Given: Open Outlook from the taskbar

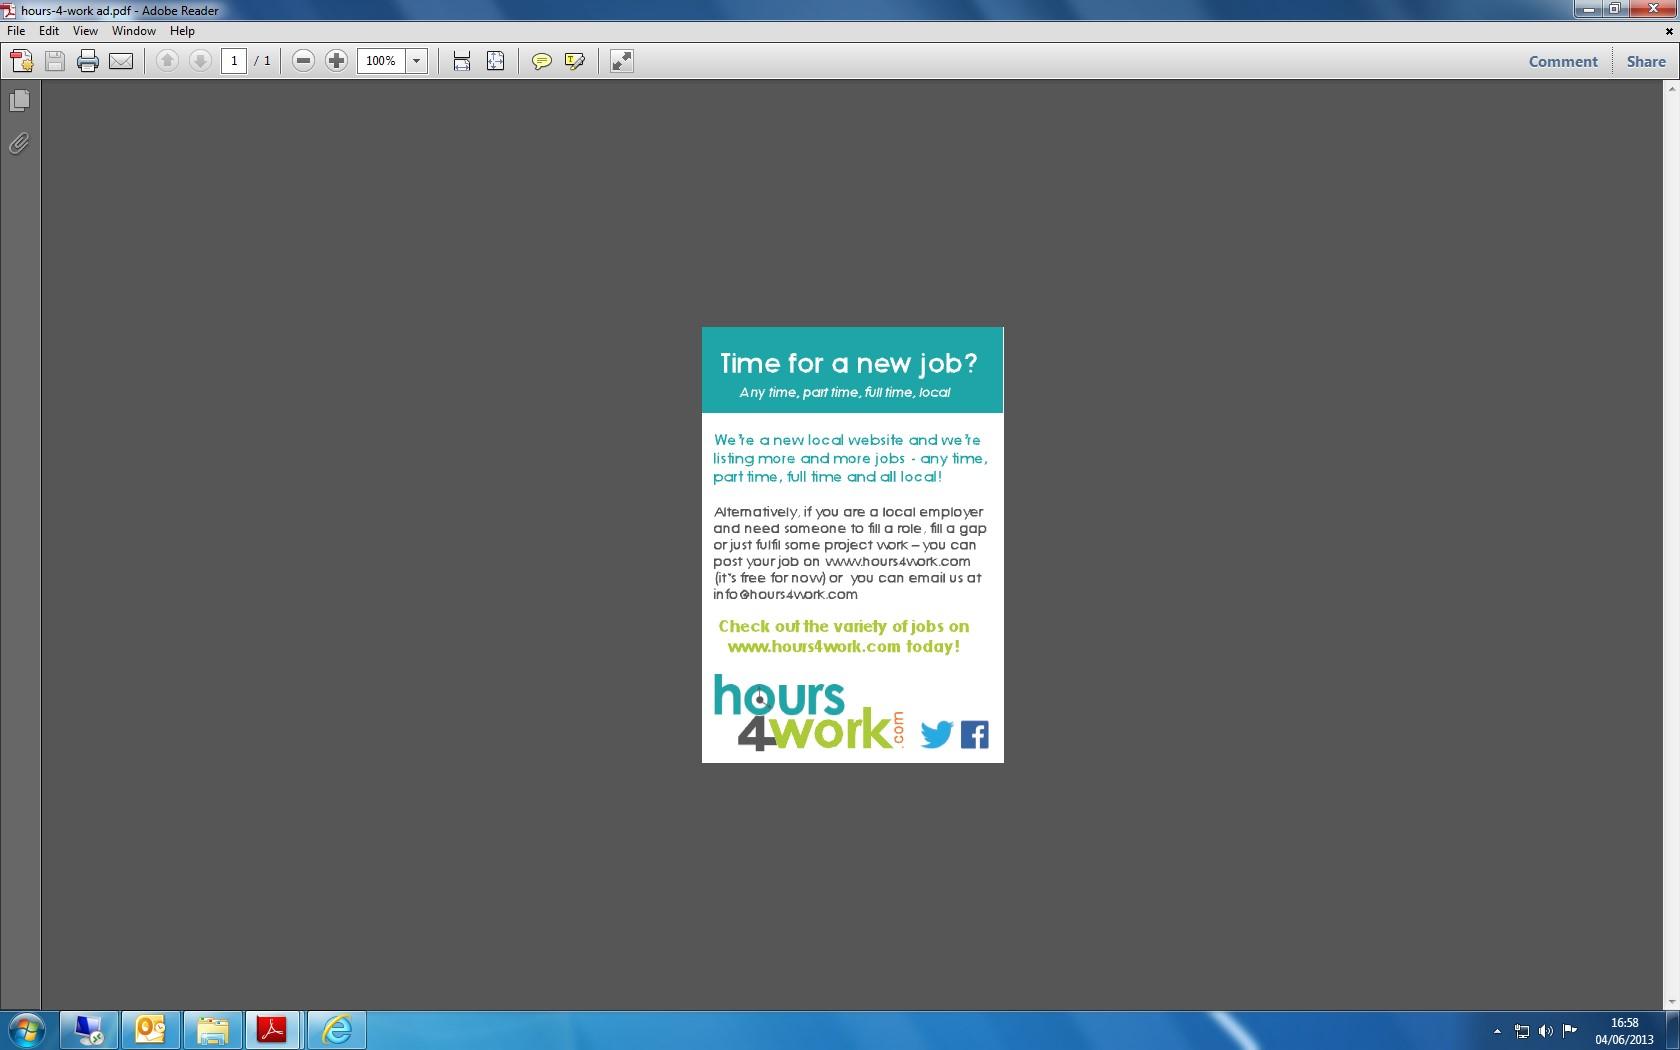Looking at the screenshot, I should point(150,1030).
